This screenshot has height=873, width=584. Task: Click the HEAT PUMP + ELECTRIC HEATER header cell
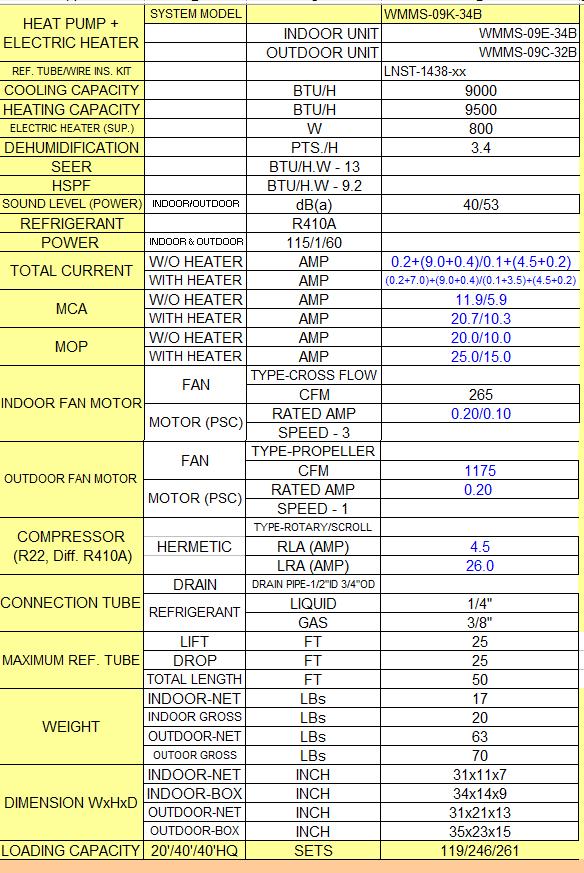click(71, 33)
